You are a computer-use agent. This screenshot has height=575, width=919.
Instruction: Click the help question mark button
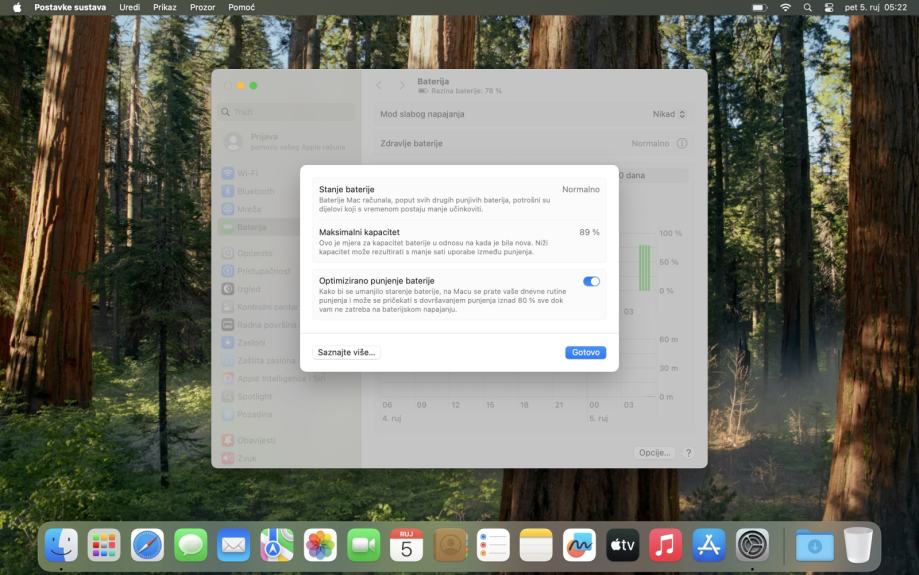689,452
